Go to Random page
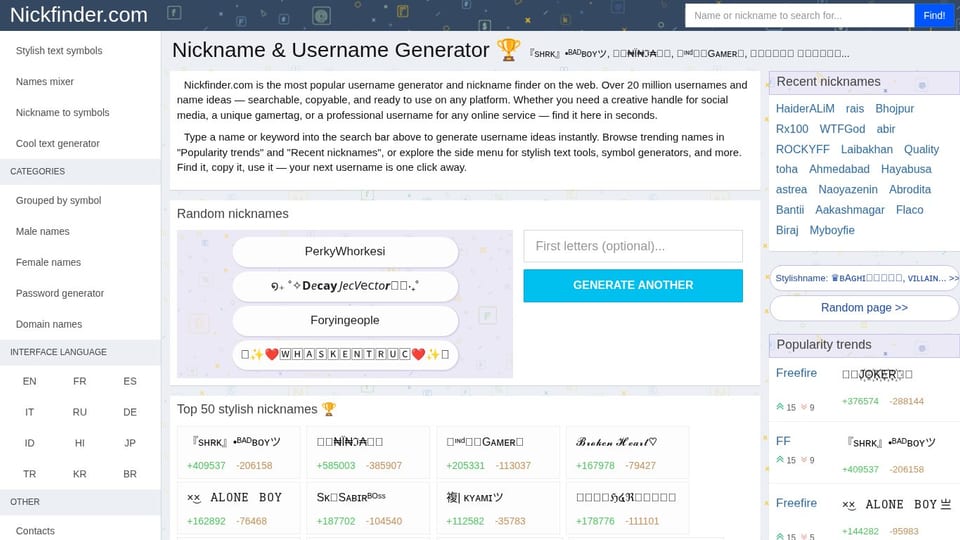This screenshot has width=960, height=540. click(864, 308)
